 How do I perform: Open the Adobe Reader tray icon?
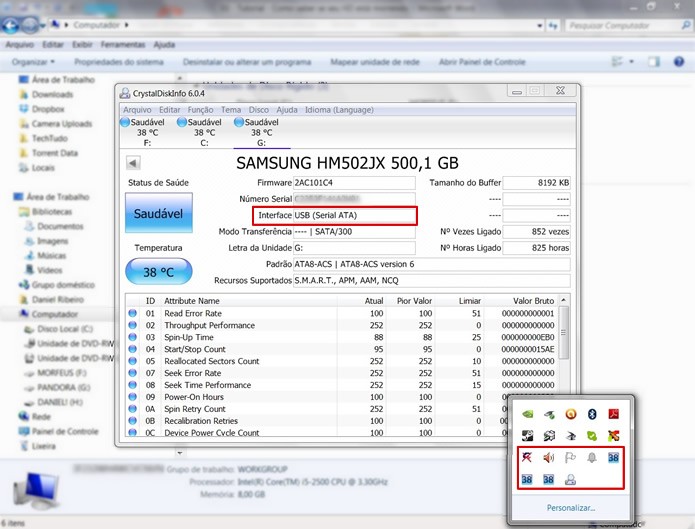click(x=614, y=413)
